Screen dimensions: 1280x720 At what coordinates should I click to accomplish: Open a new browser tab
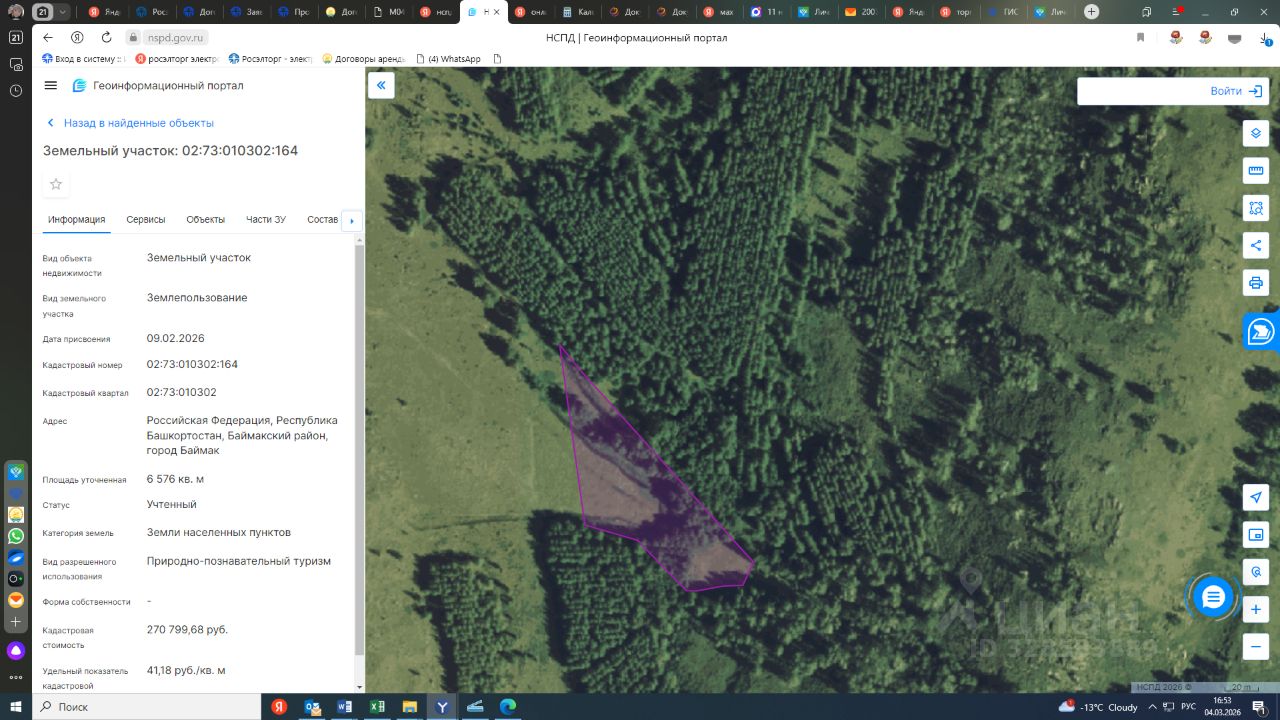click(x=1091, y=12)
